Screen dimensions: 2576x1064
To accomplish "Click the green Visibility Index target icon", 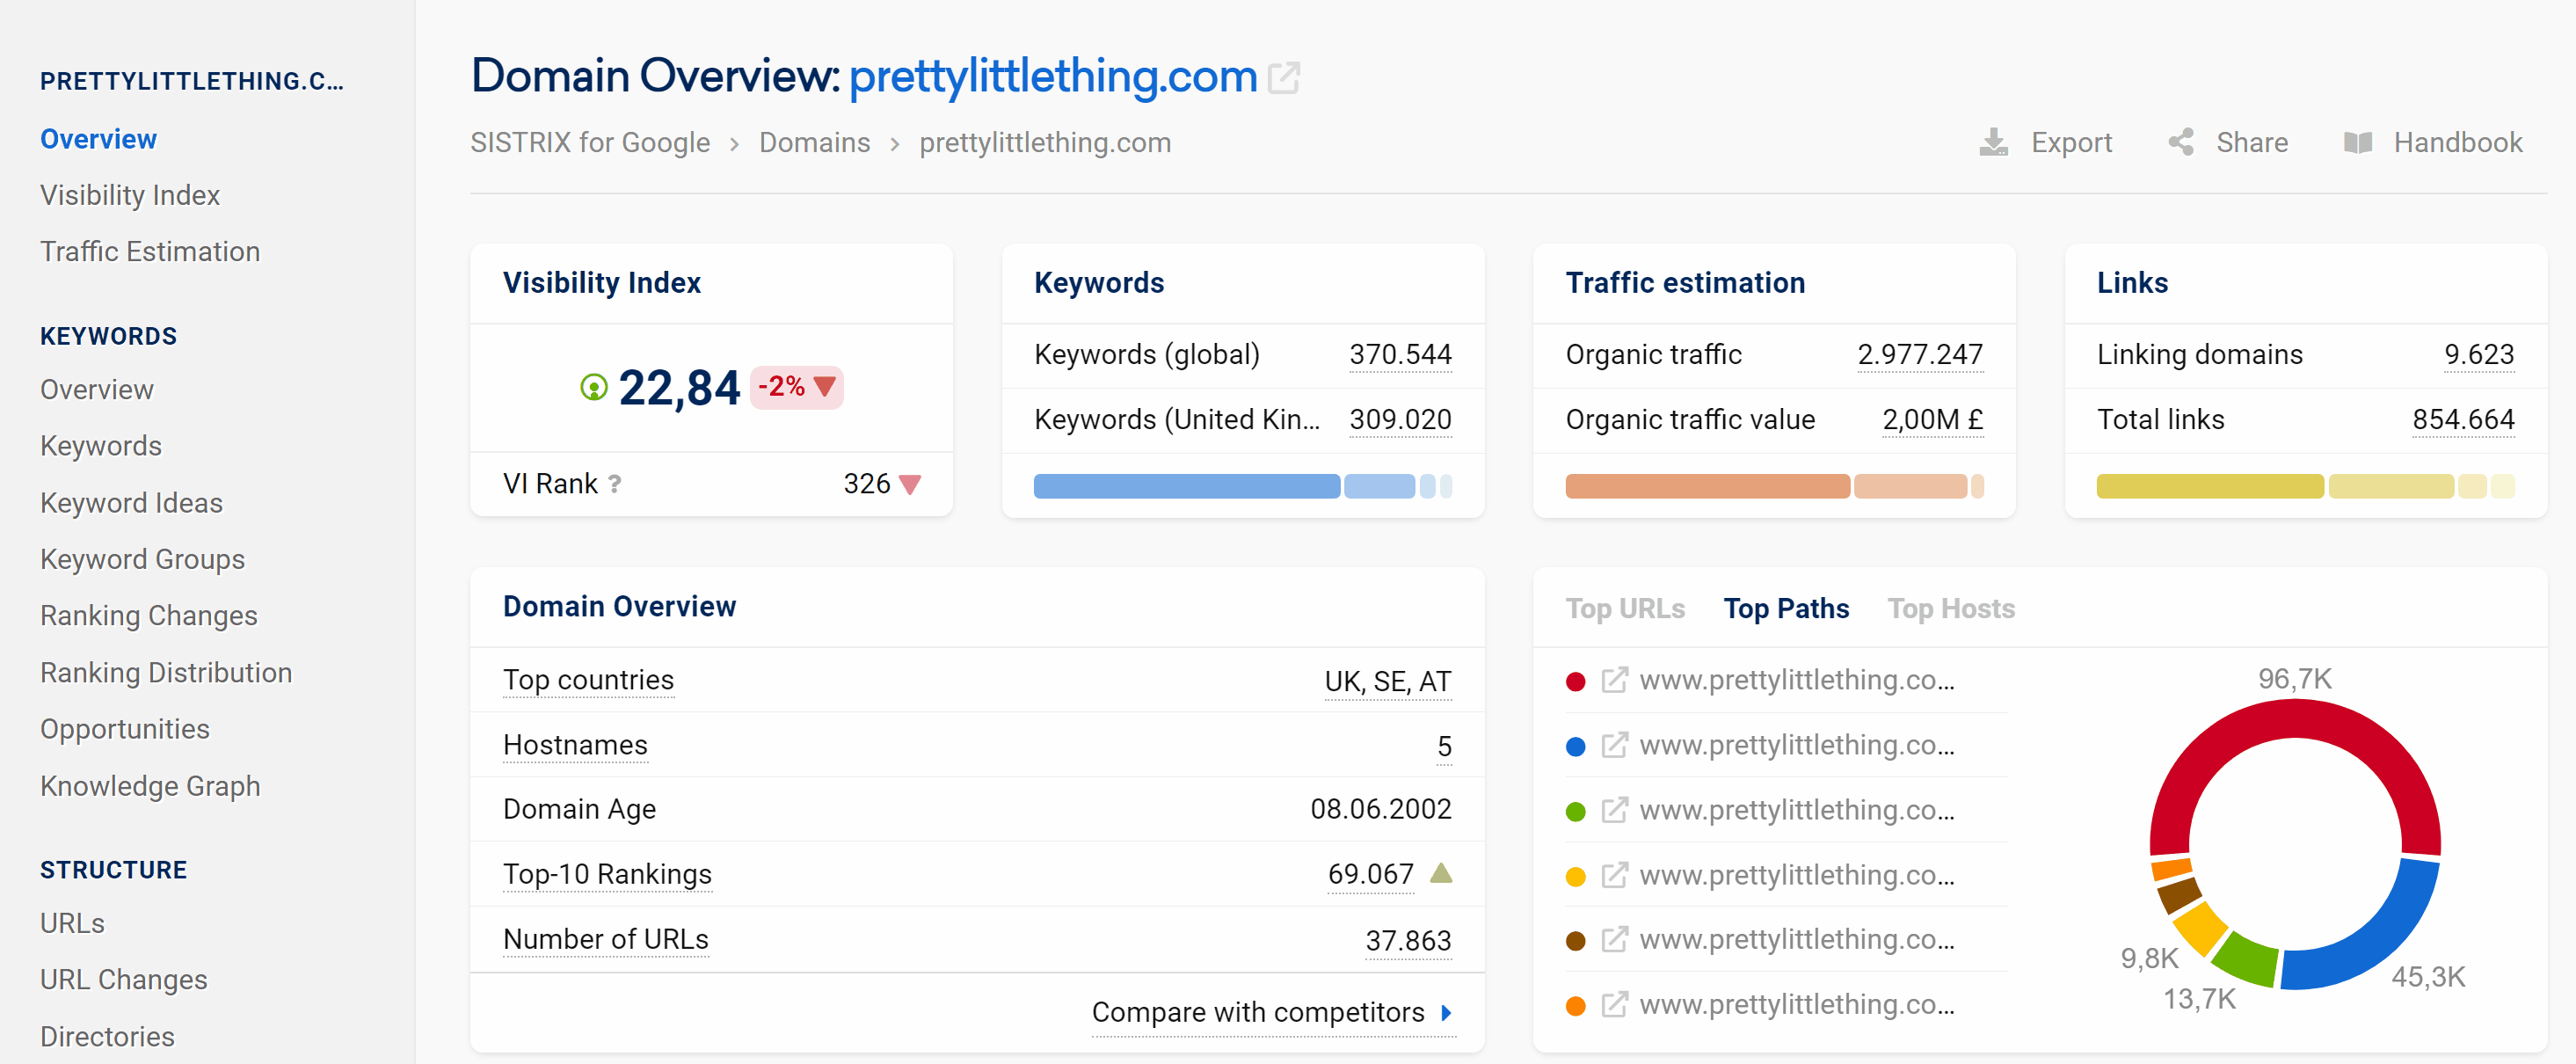I will [x=593, y=387].
